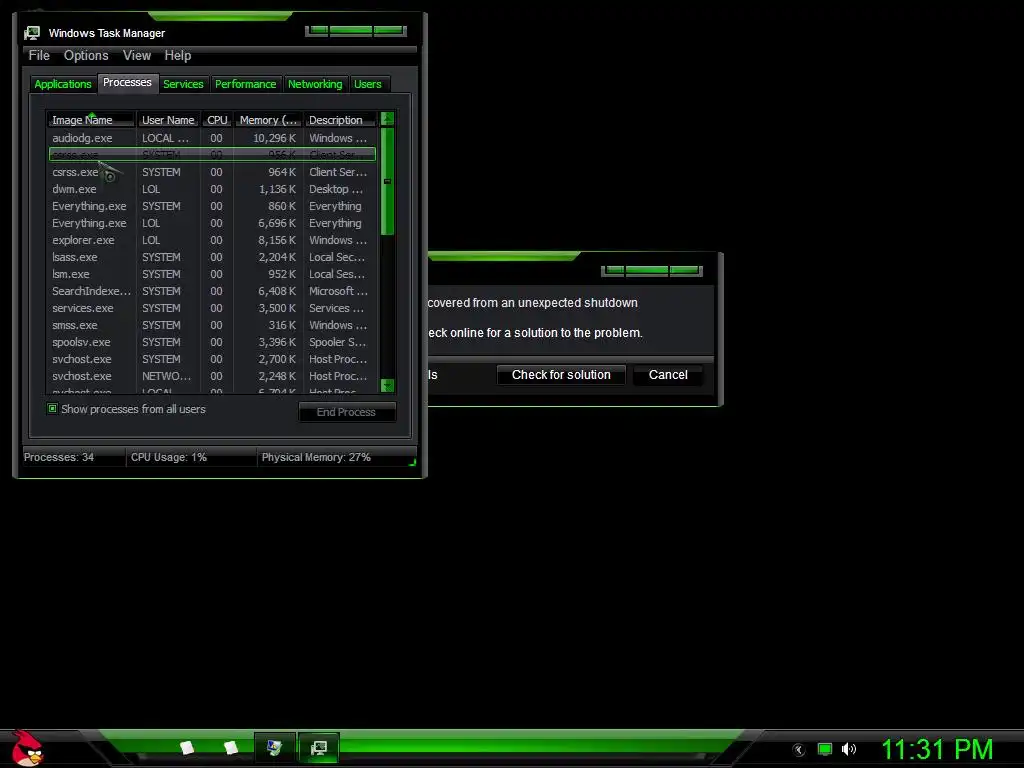Select the spoolsv.exe process
Image resolution: width=1024 pixels, height=768 pixels.
(x=212, y=342)
